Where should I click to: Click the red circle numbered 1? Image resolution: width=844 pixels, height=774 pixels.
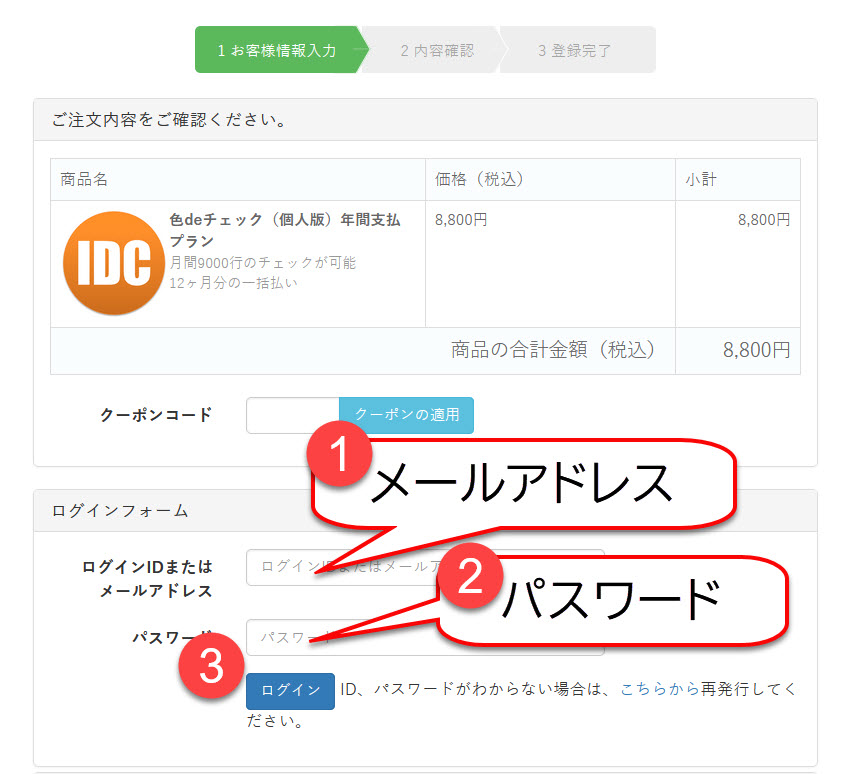[338, 457]
